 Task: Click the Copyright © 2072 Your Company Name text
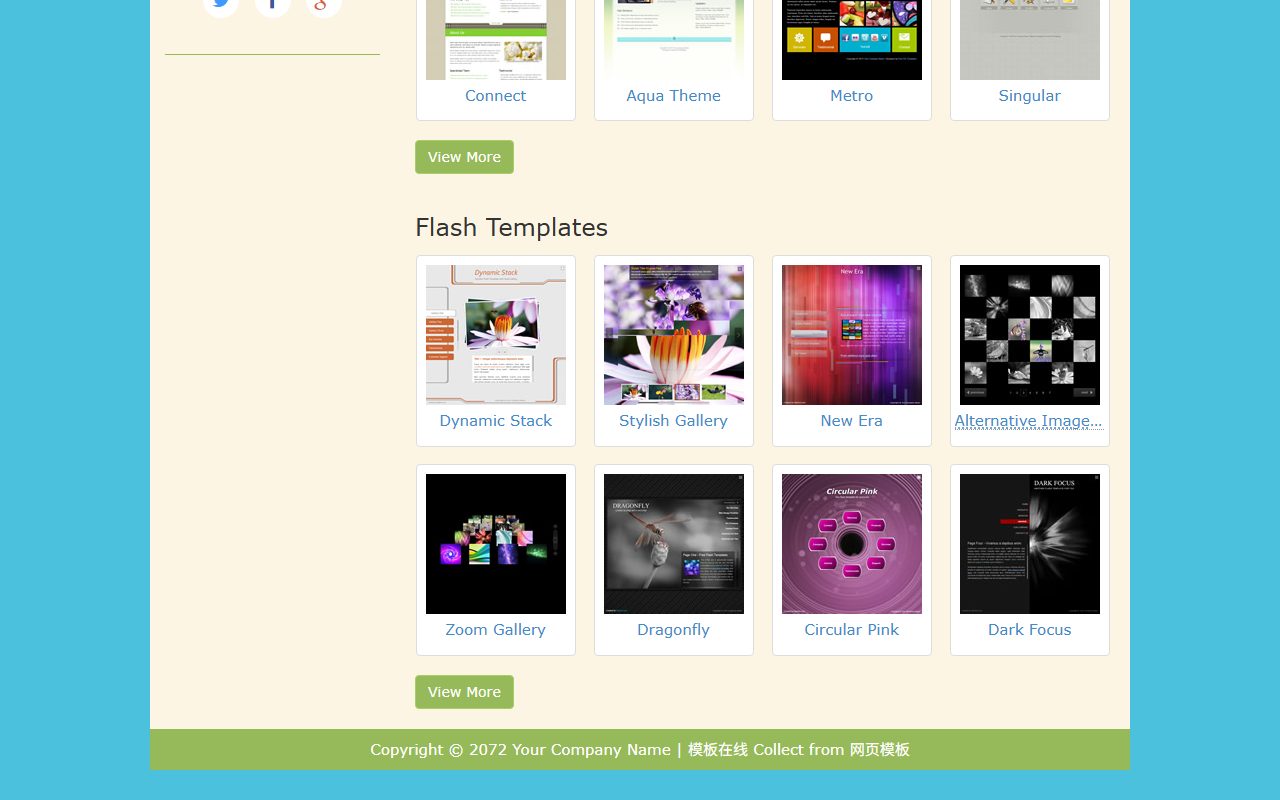click(520, 750)
